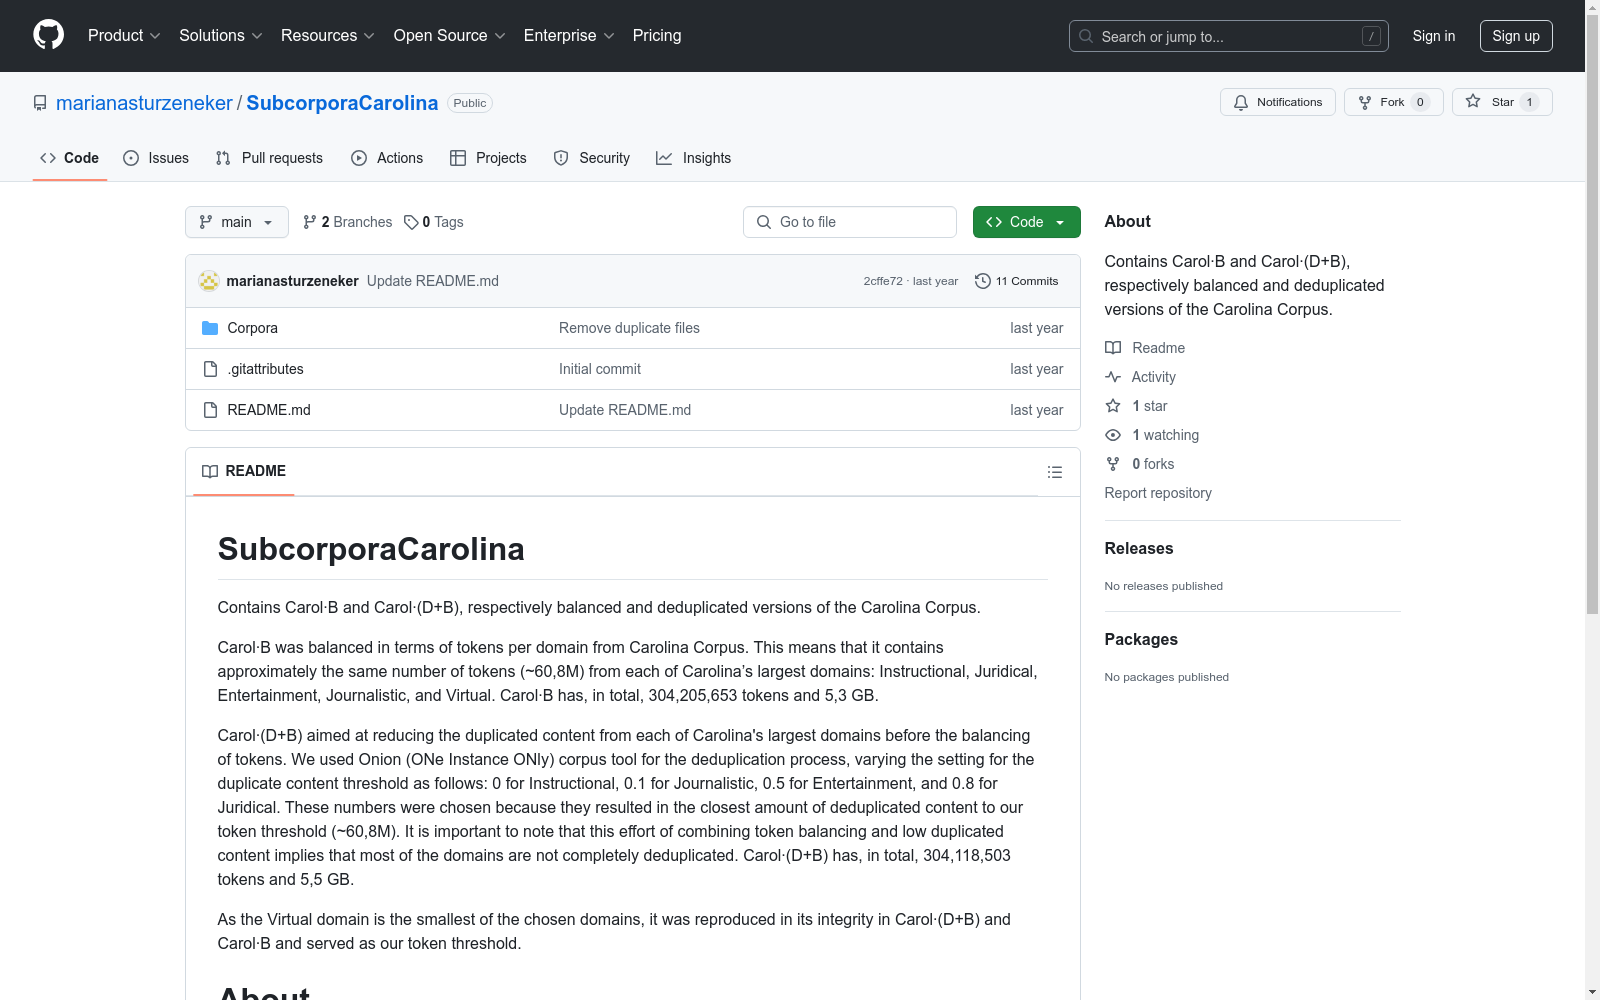Switch to the Projects tab
This screenshot has width=1600, height=1000.
(488, 158)
